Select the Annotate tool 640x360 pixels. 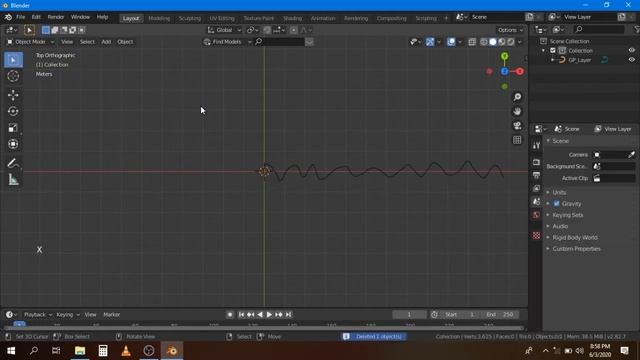13,163
